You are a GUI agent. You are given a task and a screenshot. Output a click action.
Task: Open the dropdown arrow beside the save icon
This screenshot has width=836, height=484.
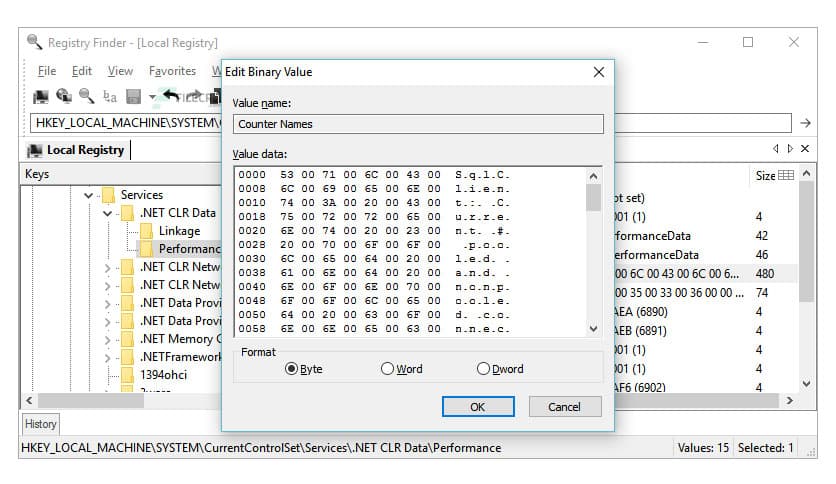pyautogui.click(x=152, y=97)
